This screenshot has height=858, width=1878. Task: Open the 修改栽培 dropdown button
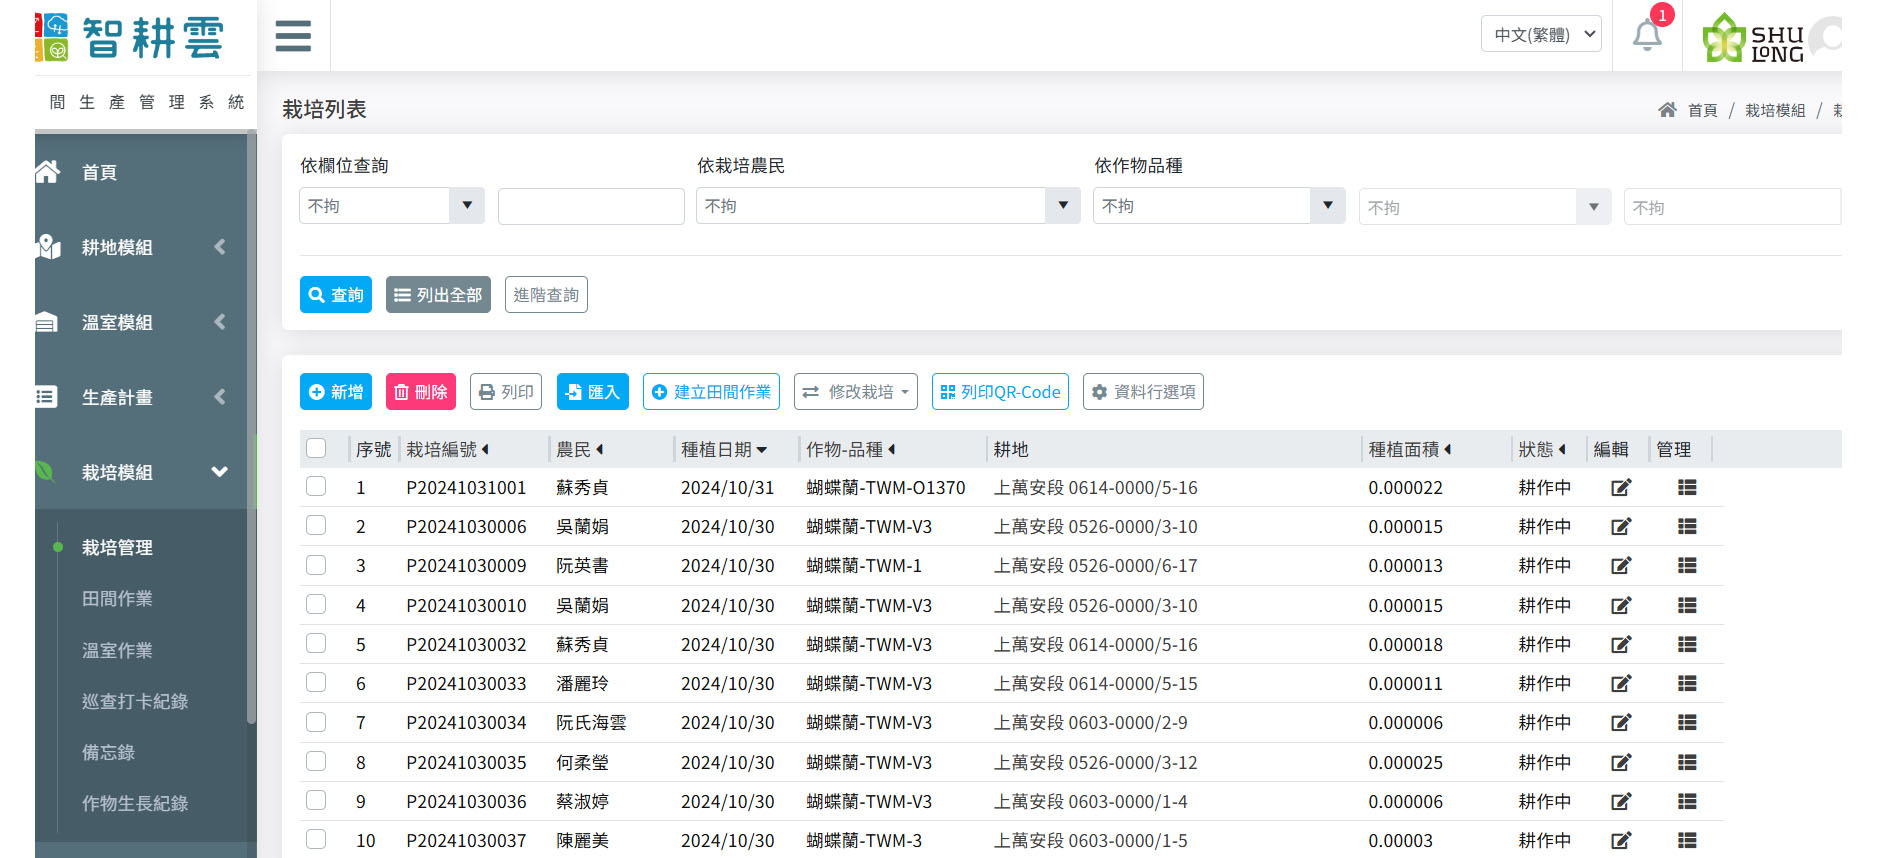[857, 392]
